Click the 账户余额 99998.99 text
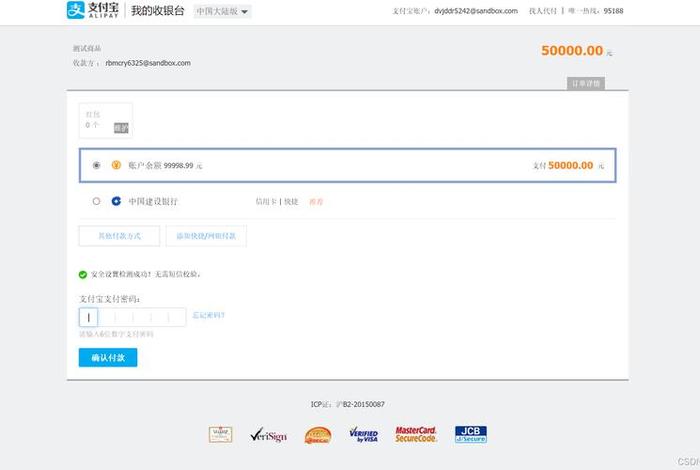 165,166
